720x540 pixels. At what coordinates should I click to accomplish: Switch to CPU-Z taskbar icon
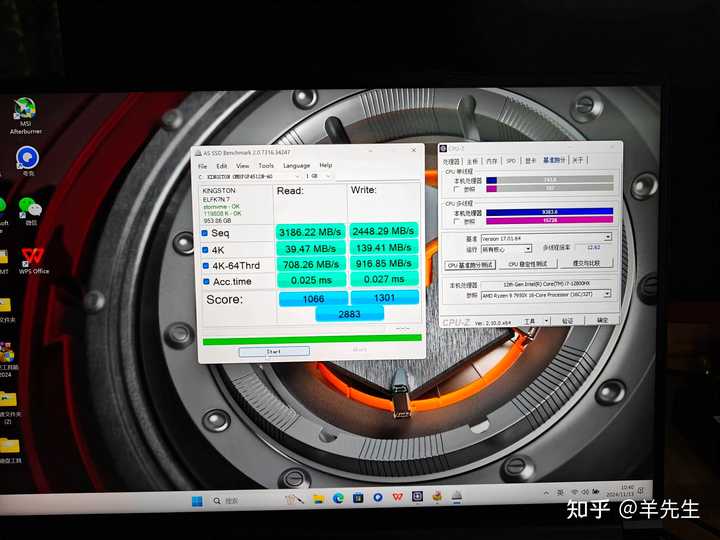pyautogui.click(x=417, y=496)
